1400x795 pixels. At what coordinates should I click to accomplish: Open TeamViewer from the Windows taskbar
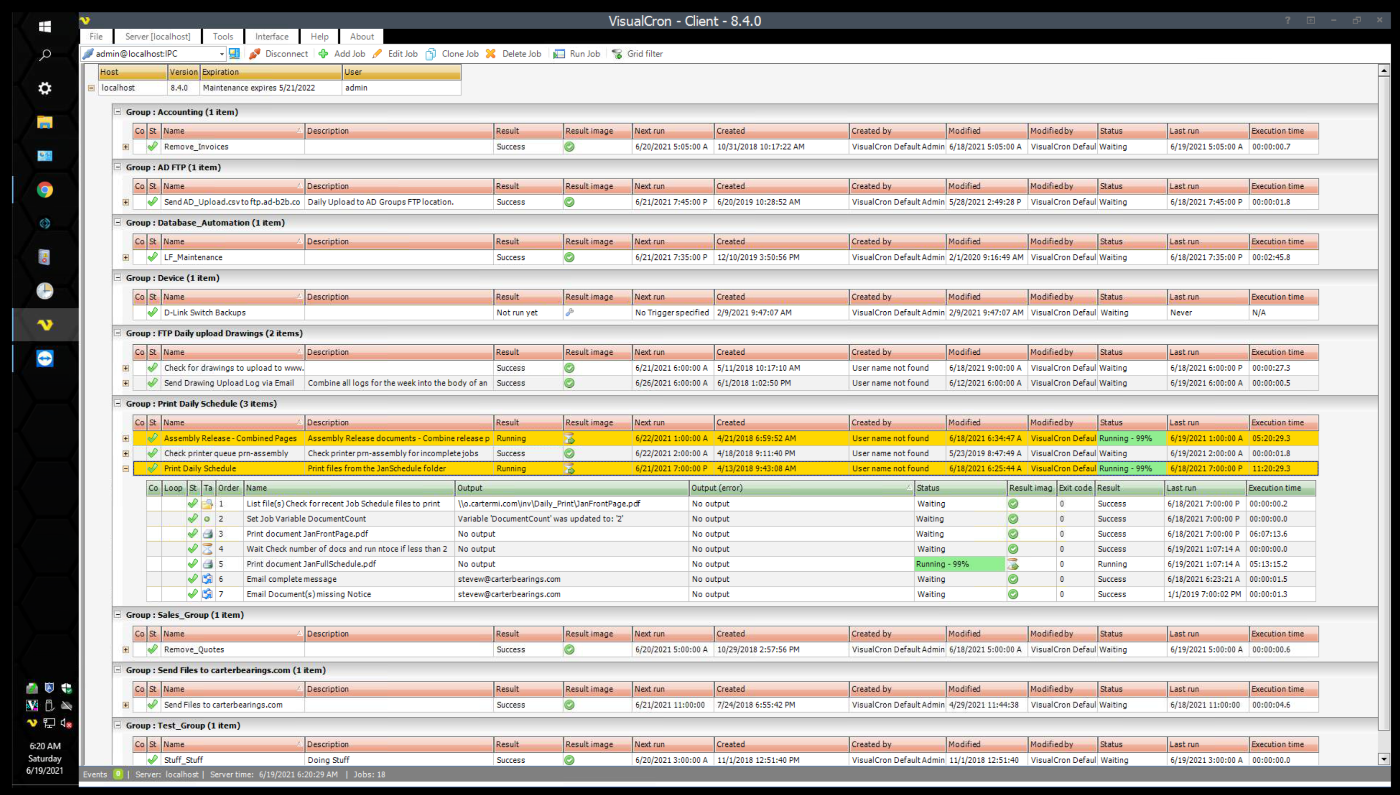pos(45,359)
